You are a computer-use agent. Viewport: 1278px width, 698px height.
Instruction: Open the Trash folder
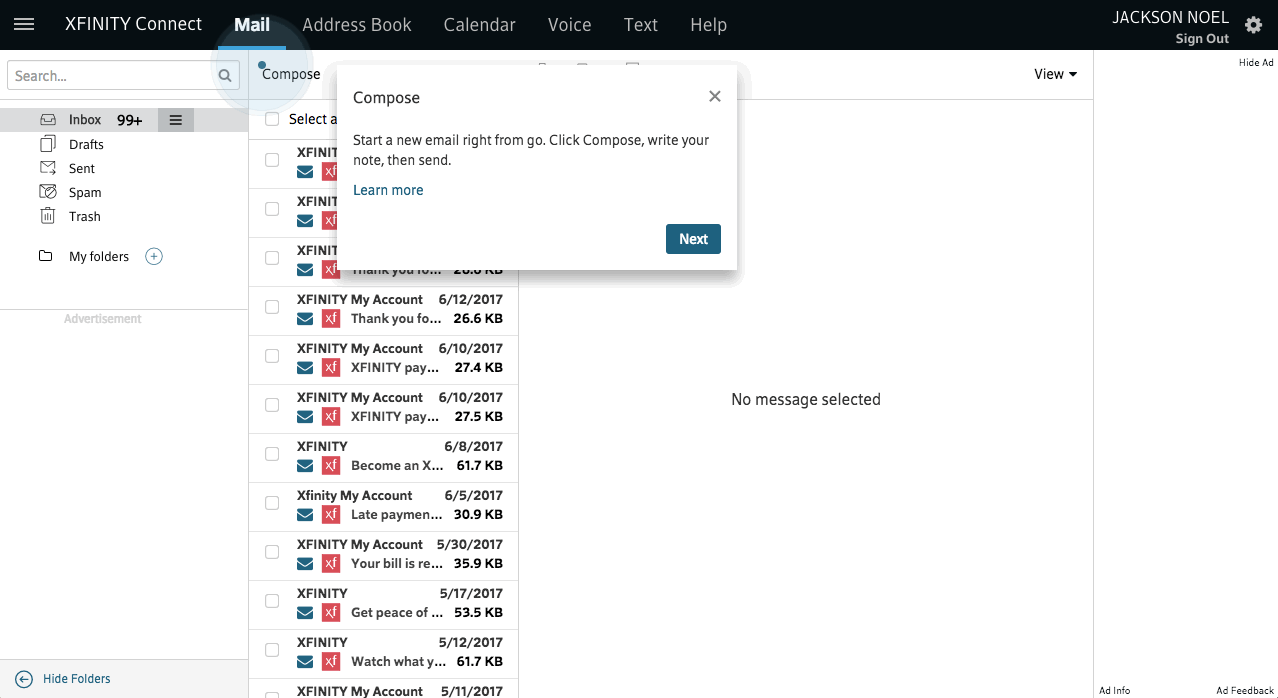pyautogui.click(x=85, y=216)
